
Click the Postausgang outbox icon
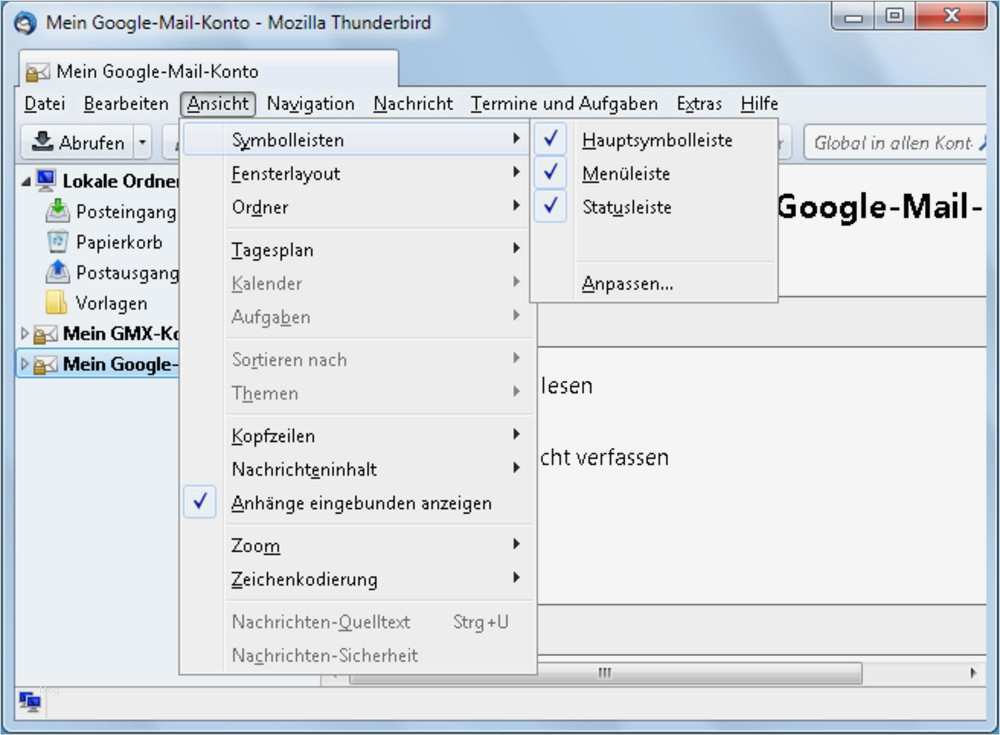click(57, 272)
